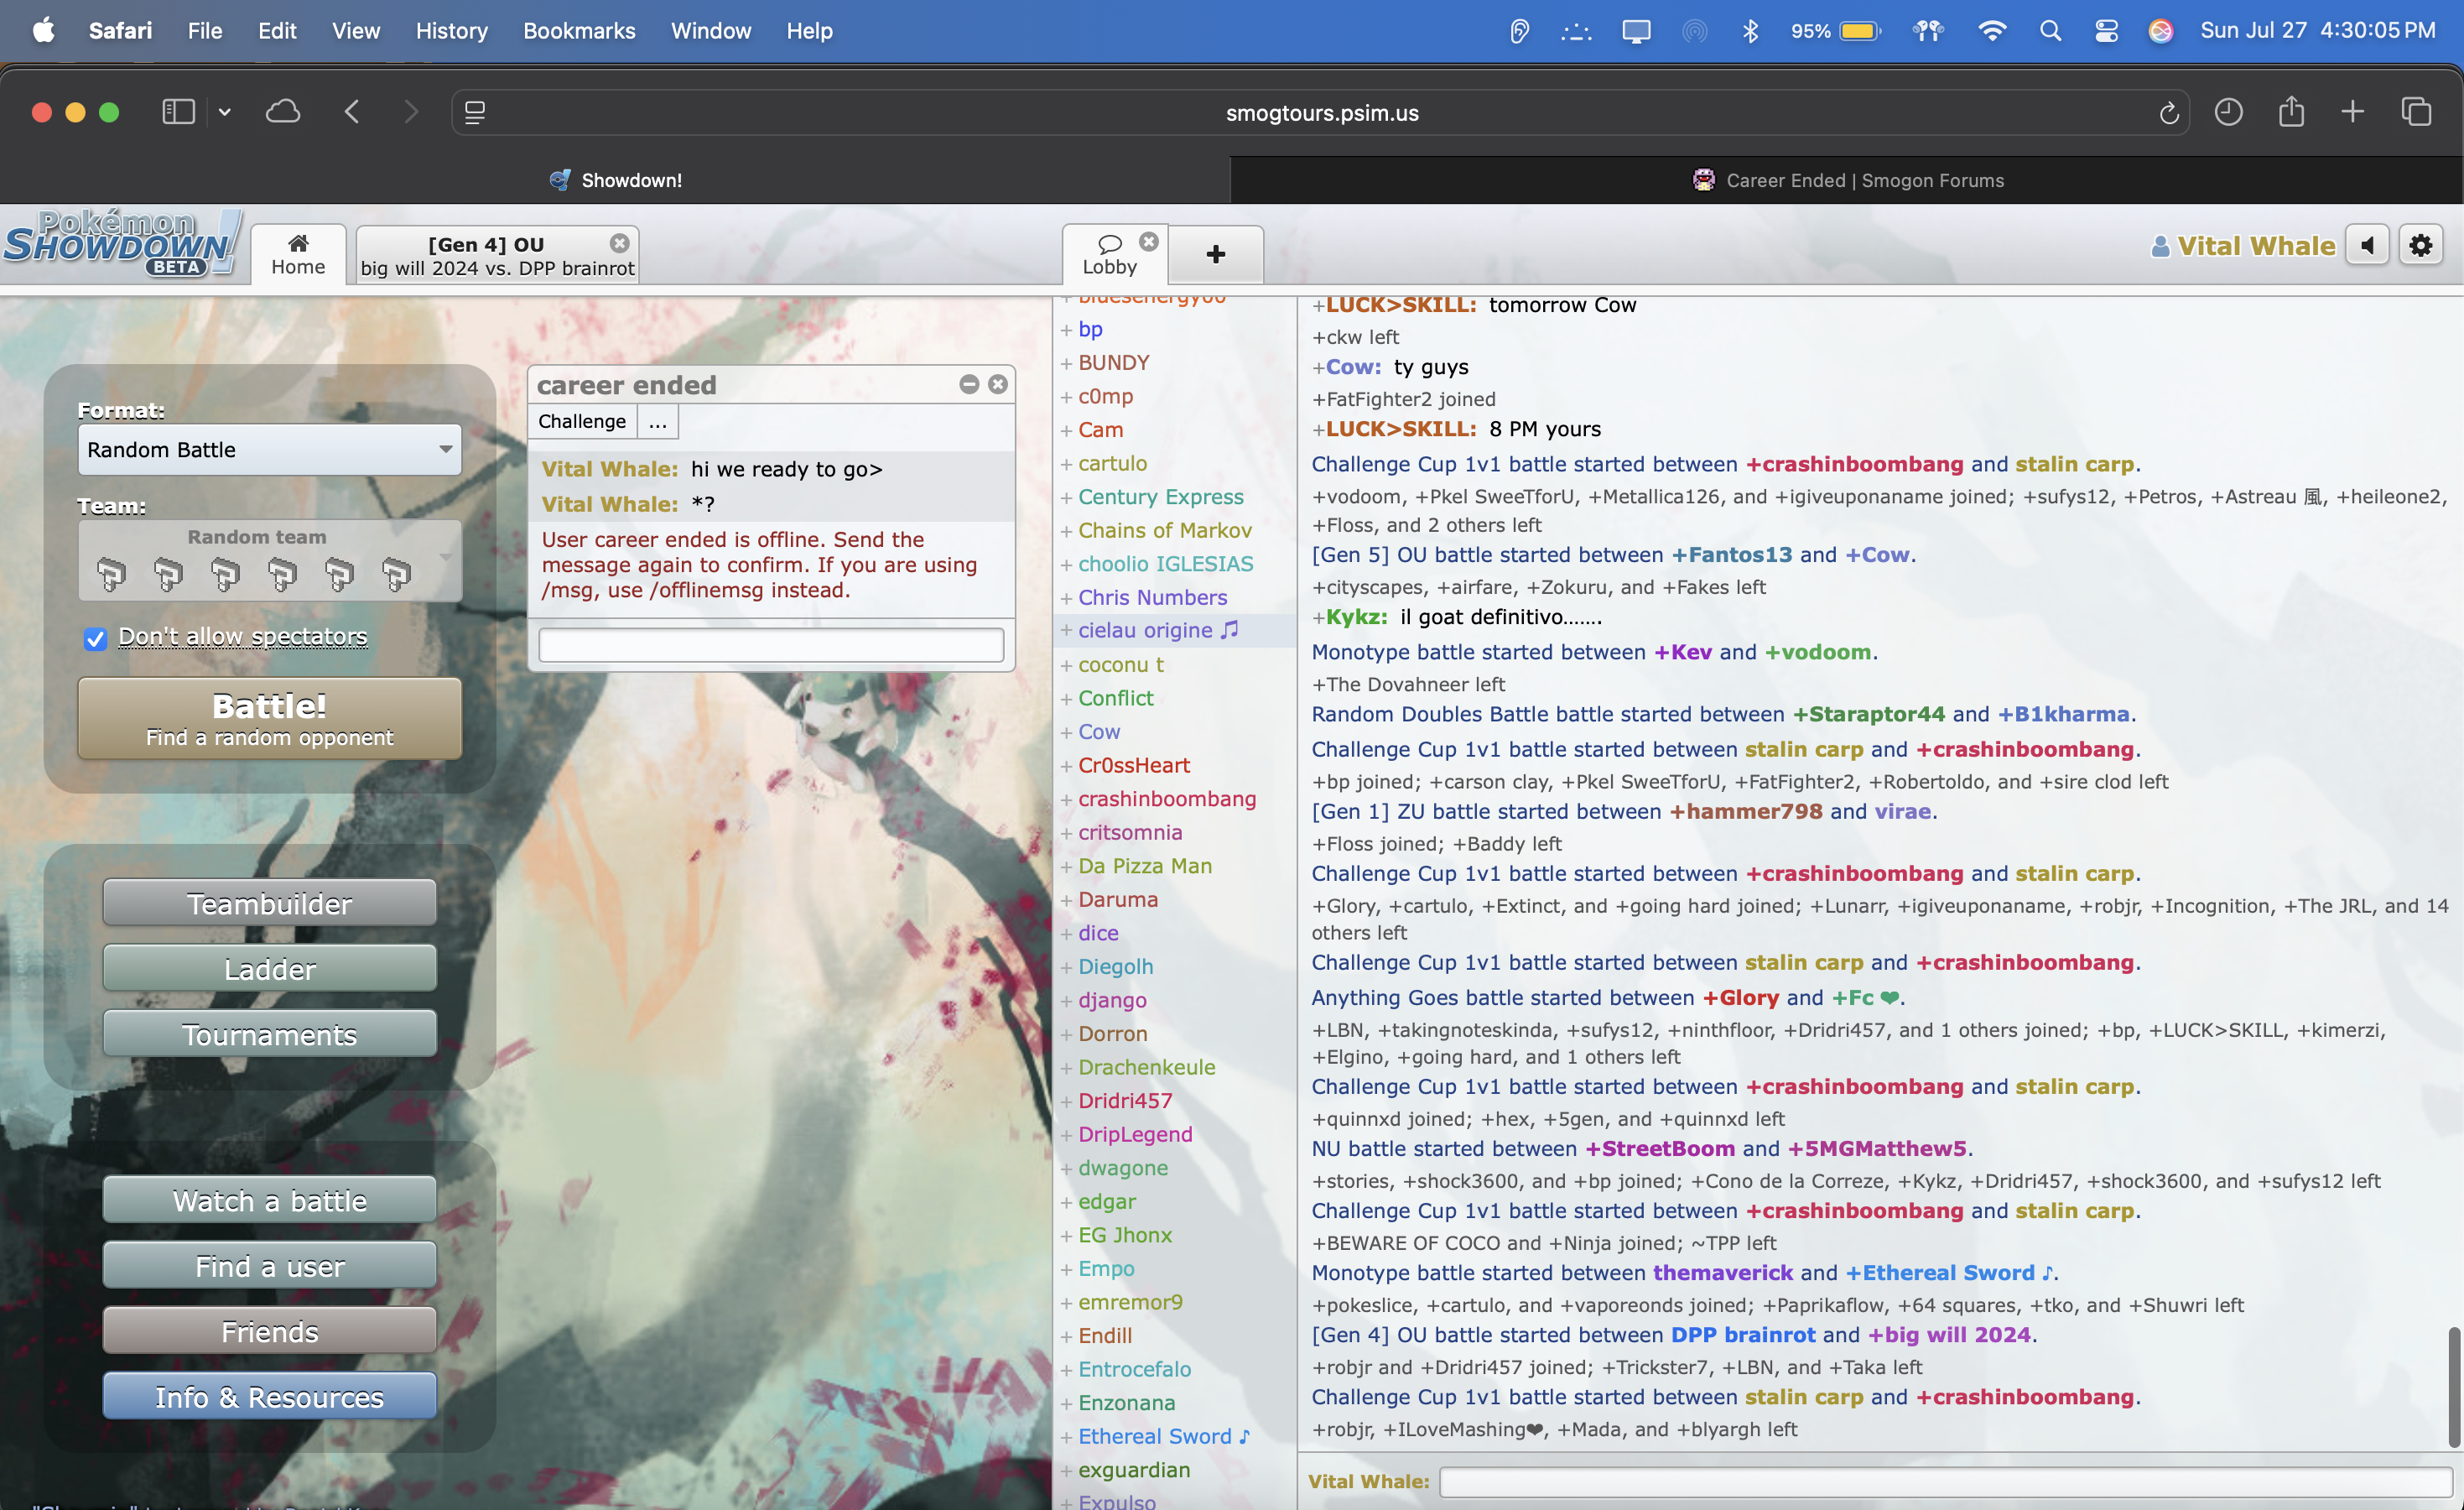Open Monotype battle between Kev and vodoom
This screenshot has width=2464, height=1510.
(1594, 652)
